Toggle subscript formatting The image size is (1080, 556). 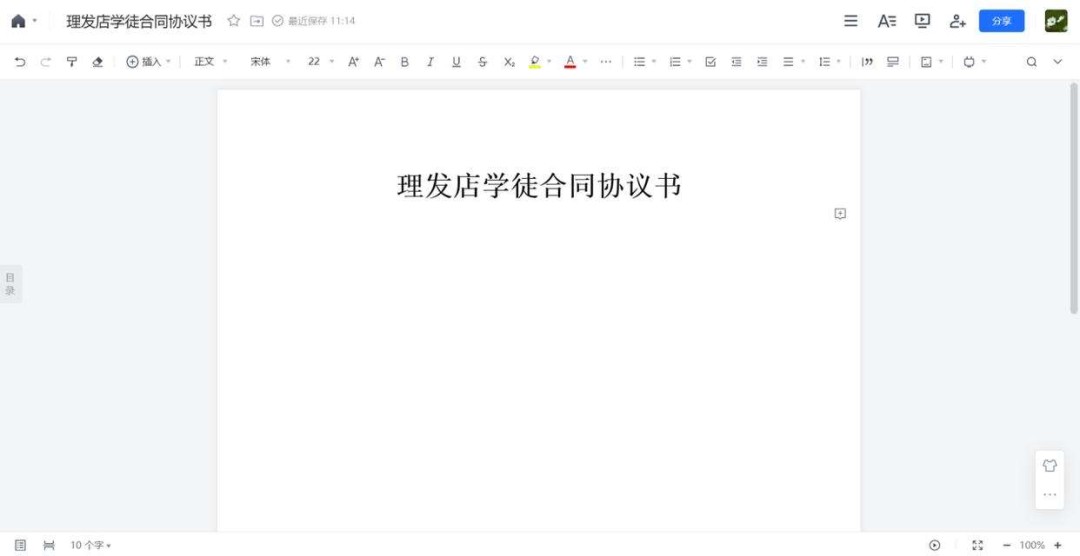(508, 62)
